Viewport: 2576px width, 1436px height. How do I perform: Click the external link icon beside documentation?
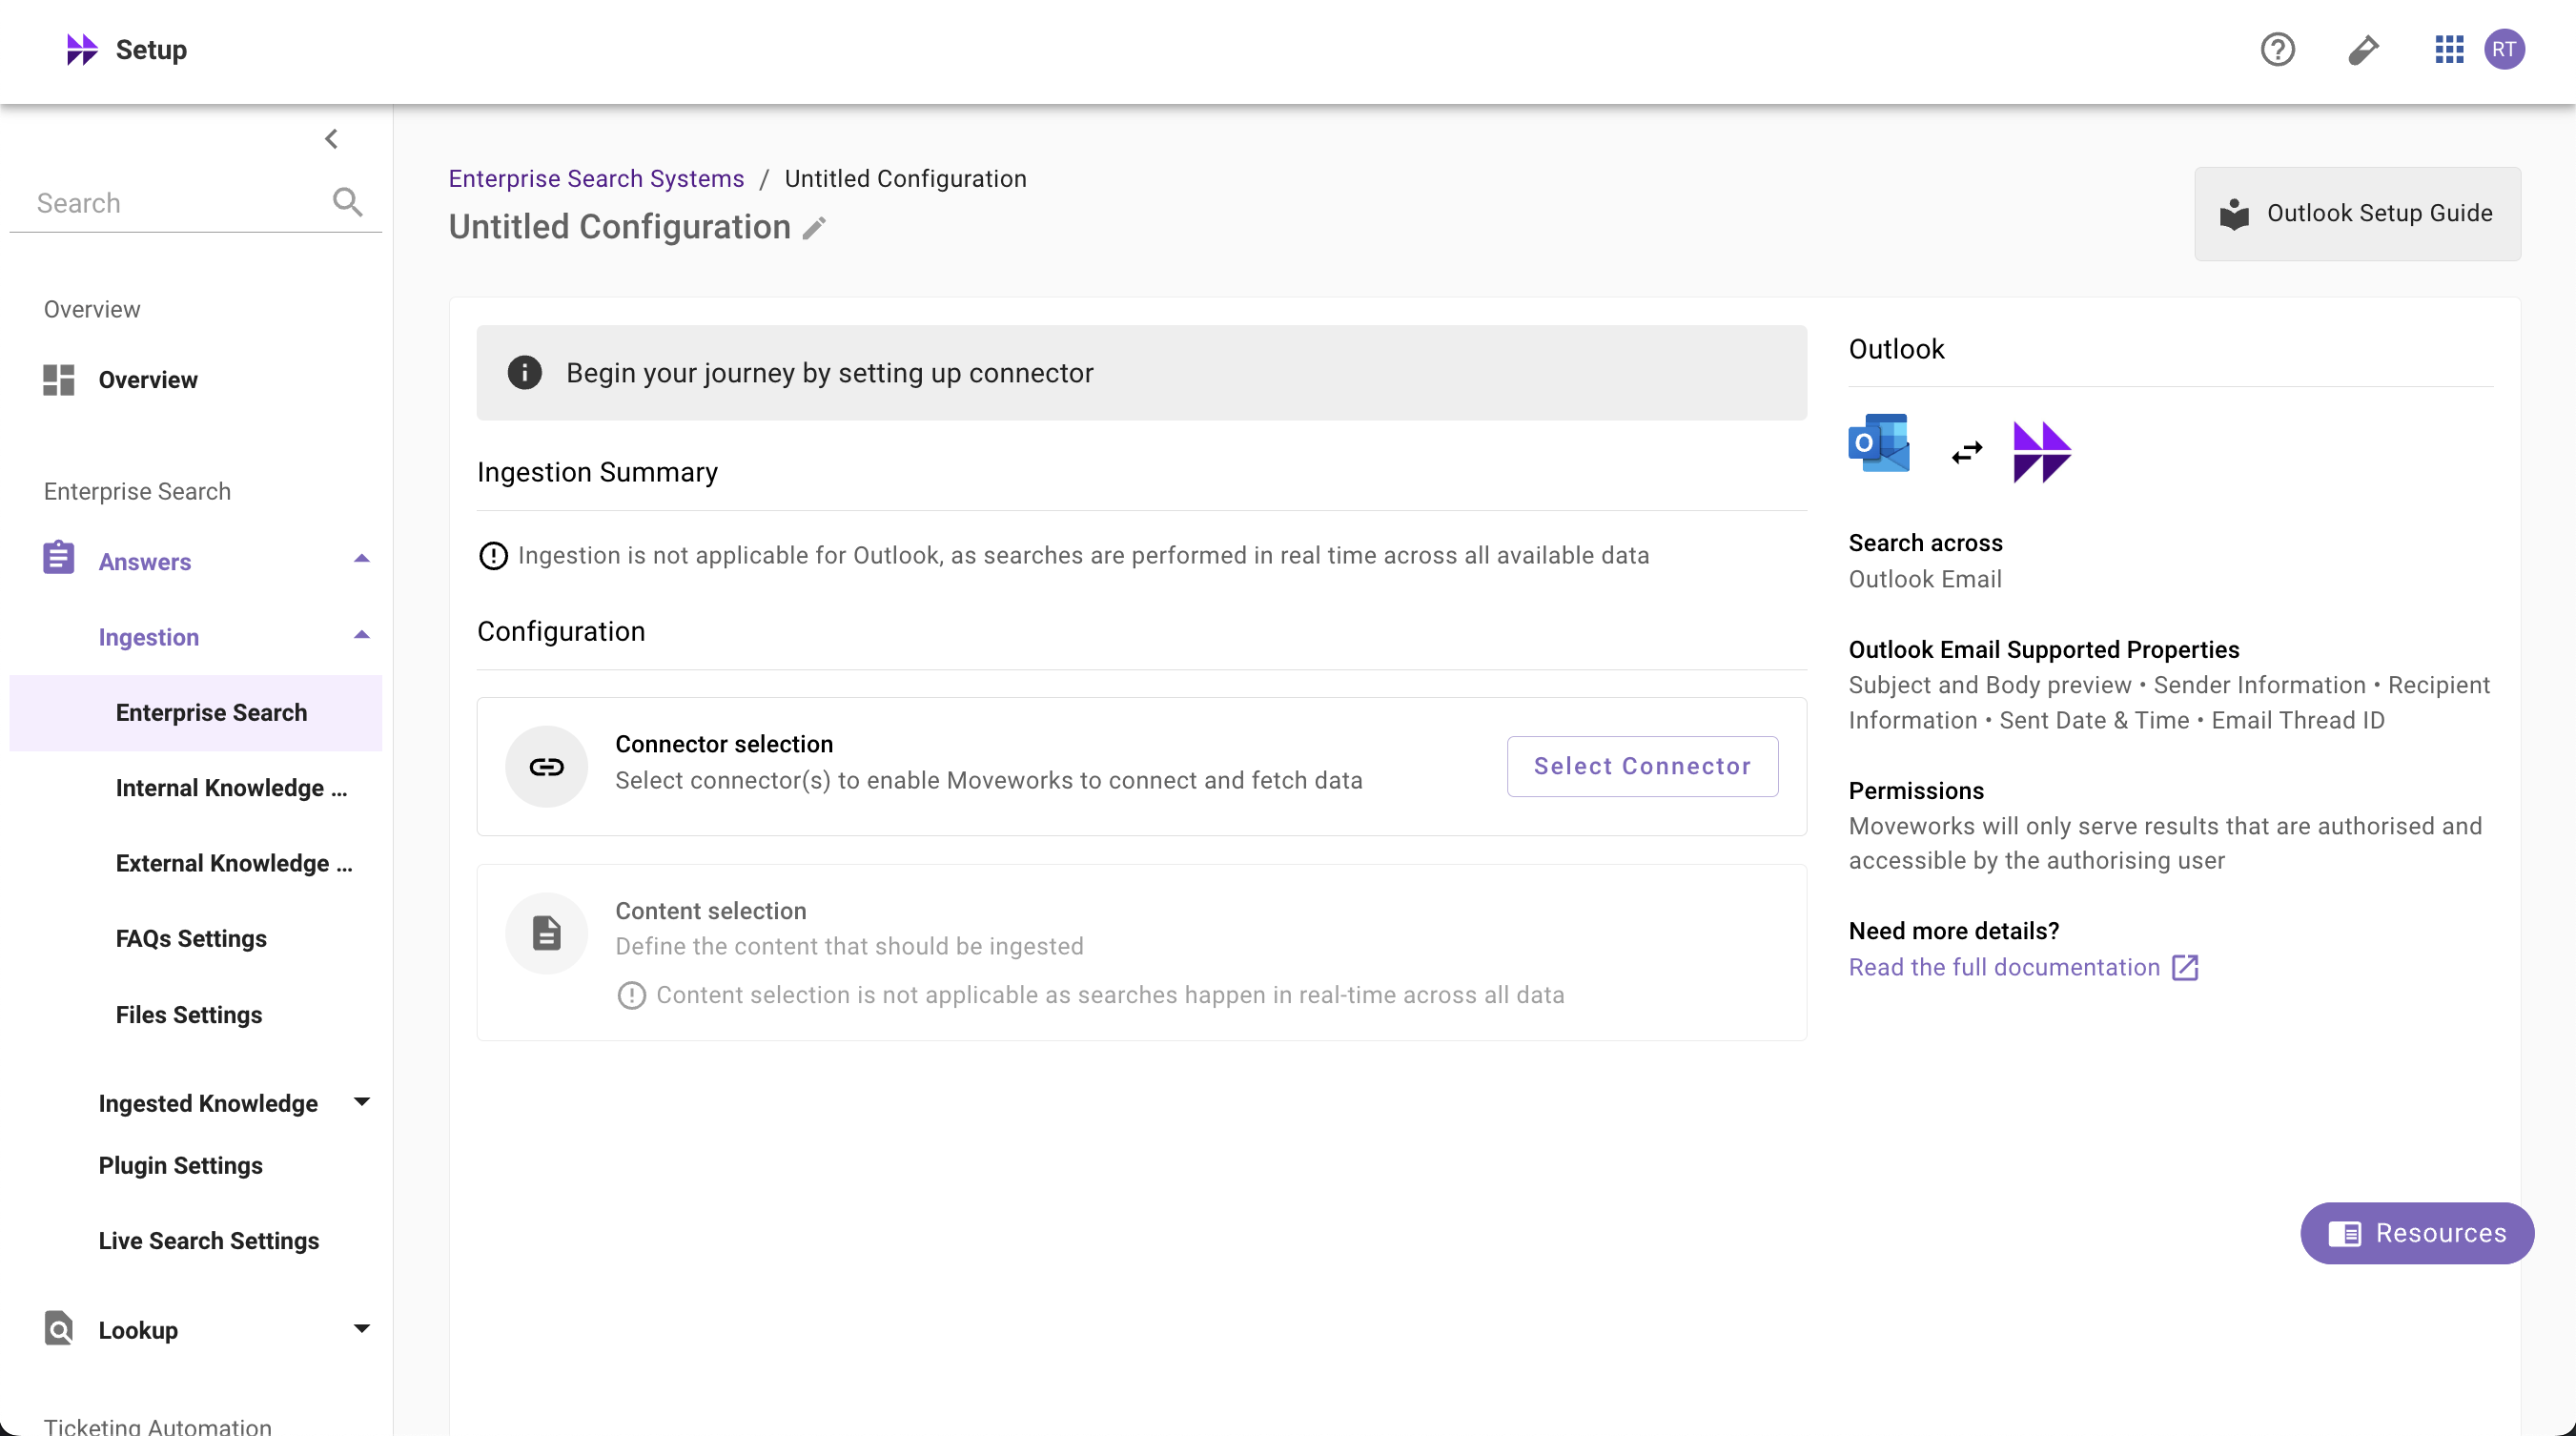tap(2185, 967)
